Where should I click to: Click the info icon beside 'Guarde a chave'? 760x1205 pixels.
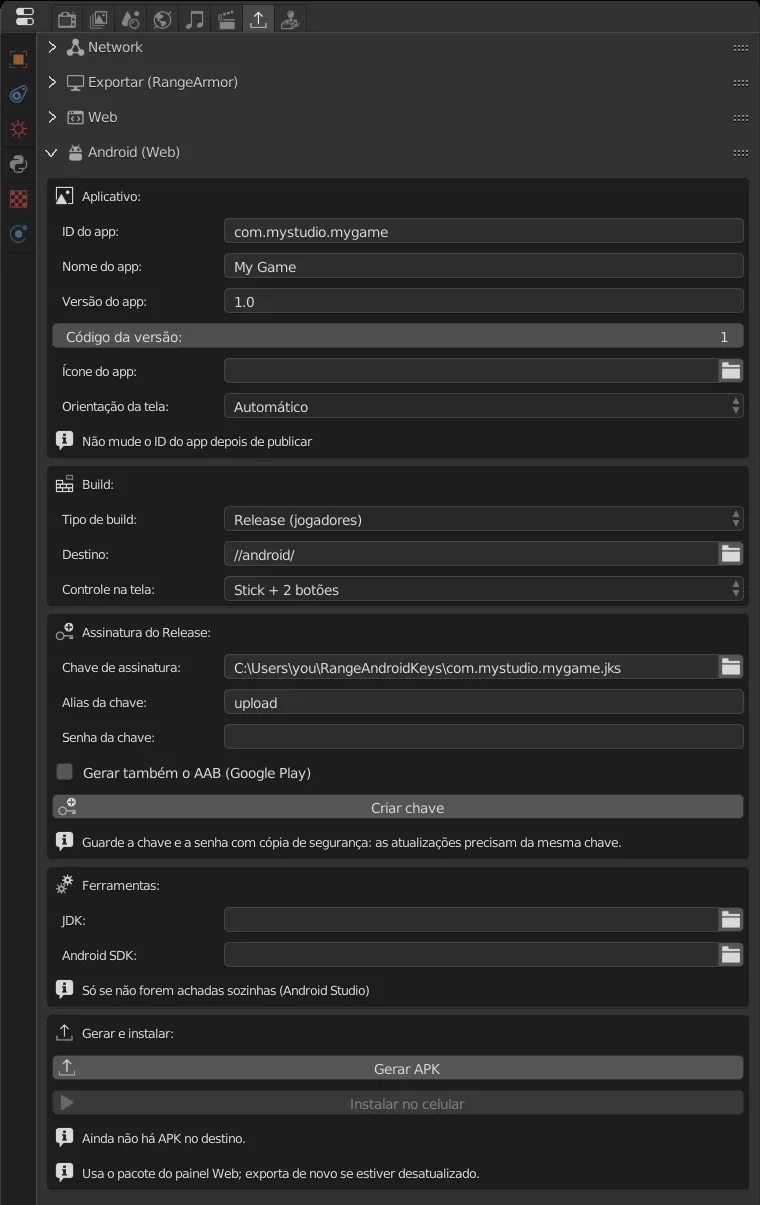(64, 842)
